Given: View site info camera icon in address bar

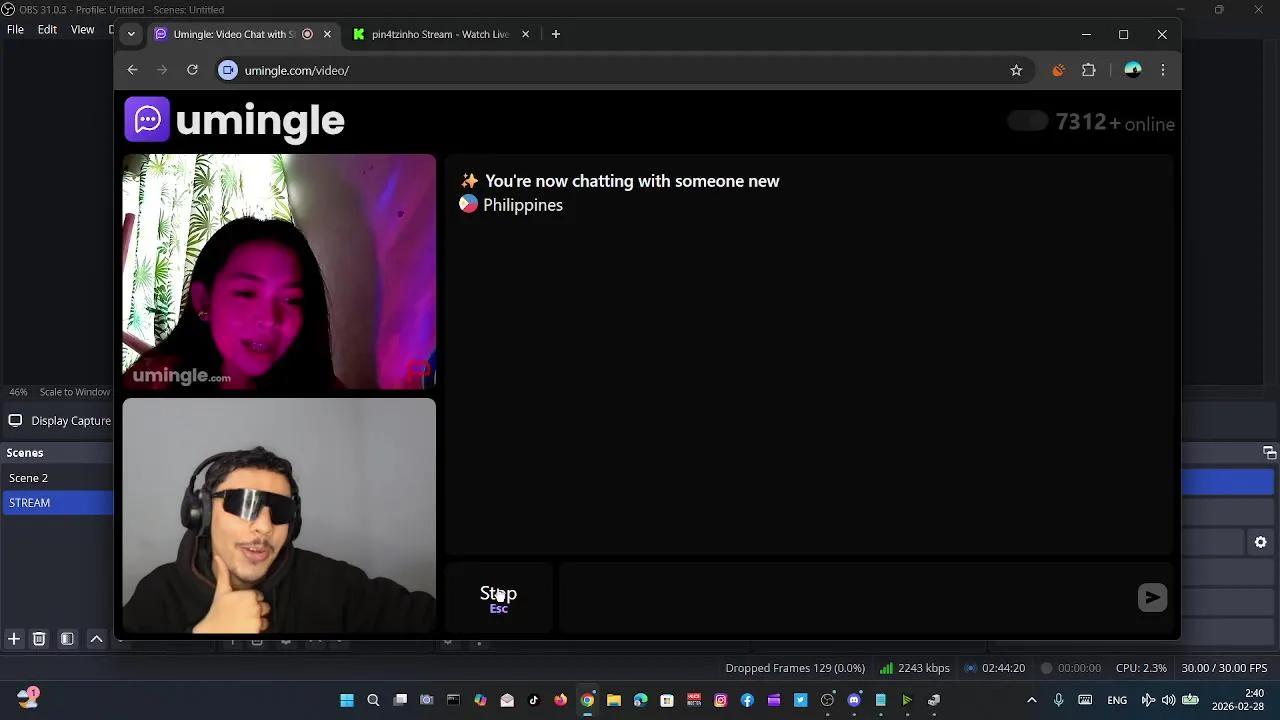Looking at the screenshot, I should click(x=229, y=70).
